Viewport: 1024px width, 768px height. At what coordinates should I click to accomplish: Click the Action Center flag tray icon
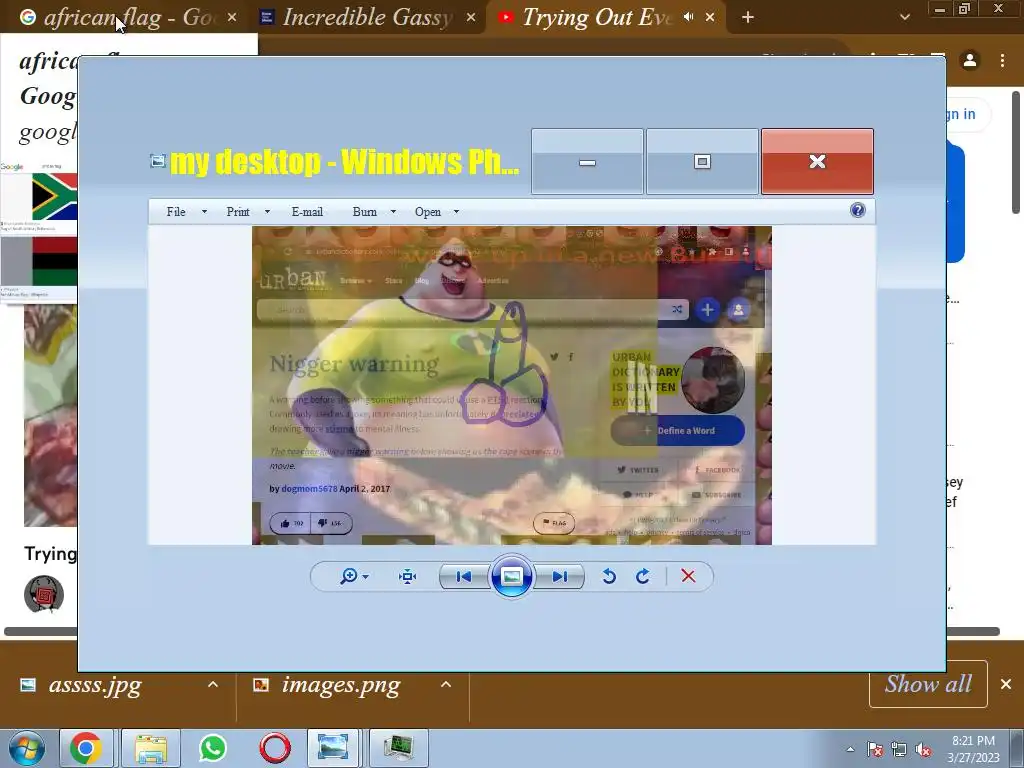tap(874, 749)
